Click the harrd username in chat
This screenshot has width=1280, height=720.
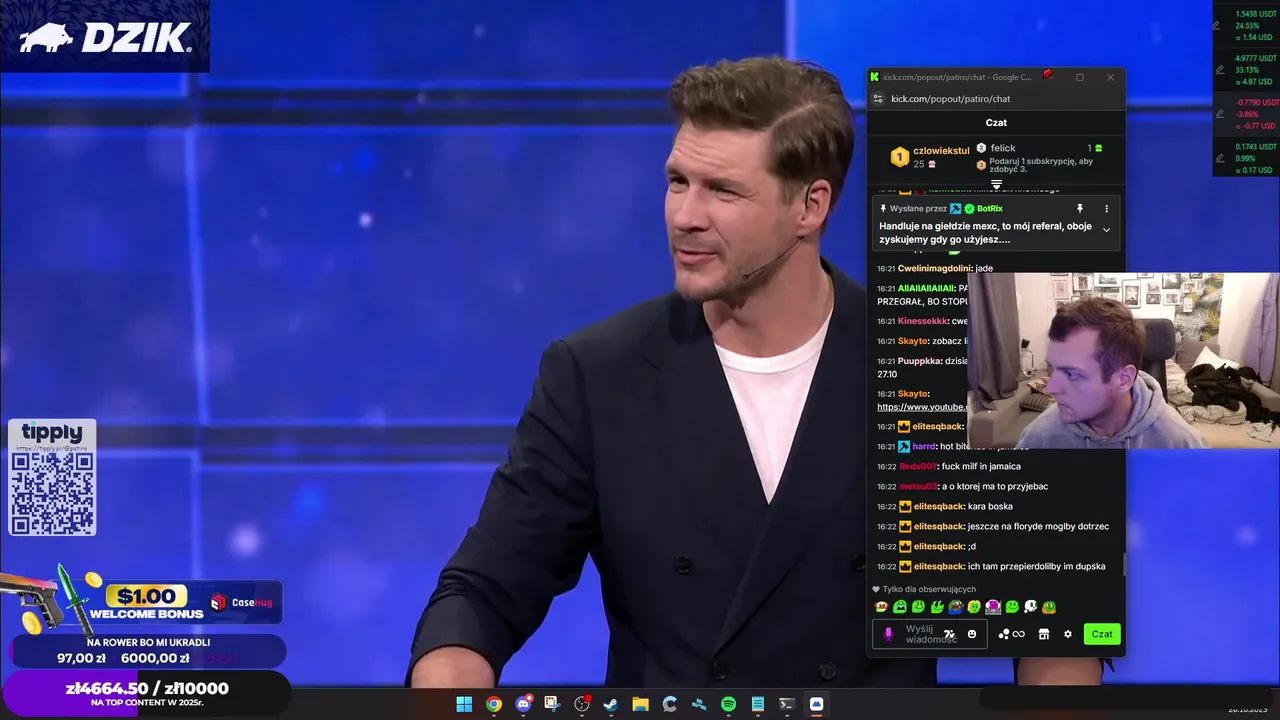click(x=924, y=446)
